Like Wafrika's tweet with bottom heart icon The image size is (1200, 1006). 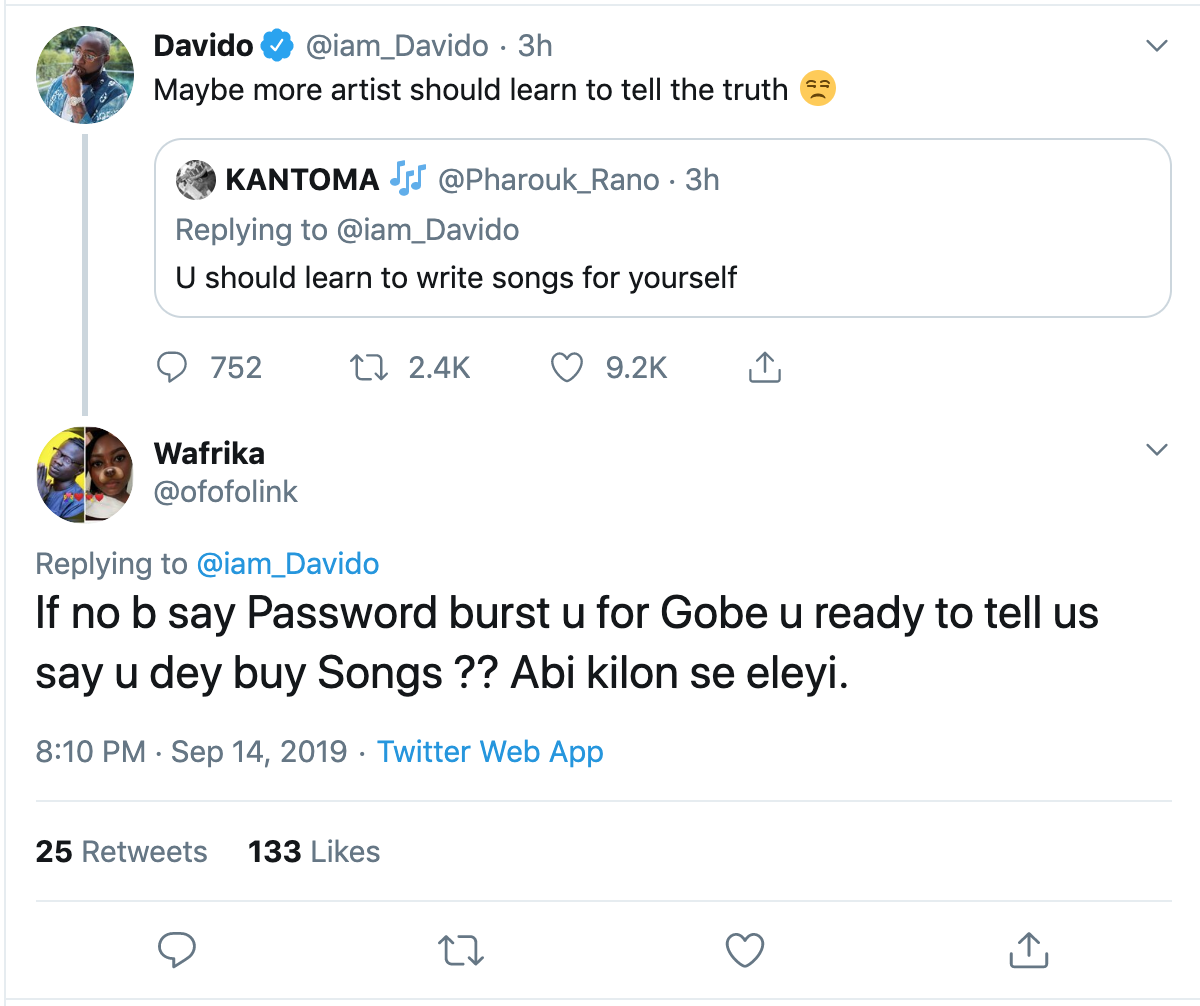click(x=744, y=948)
